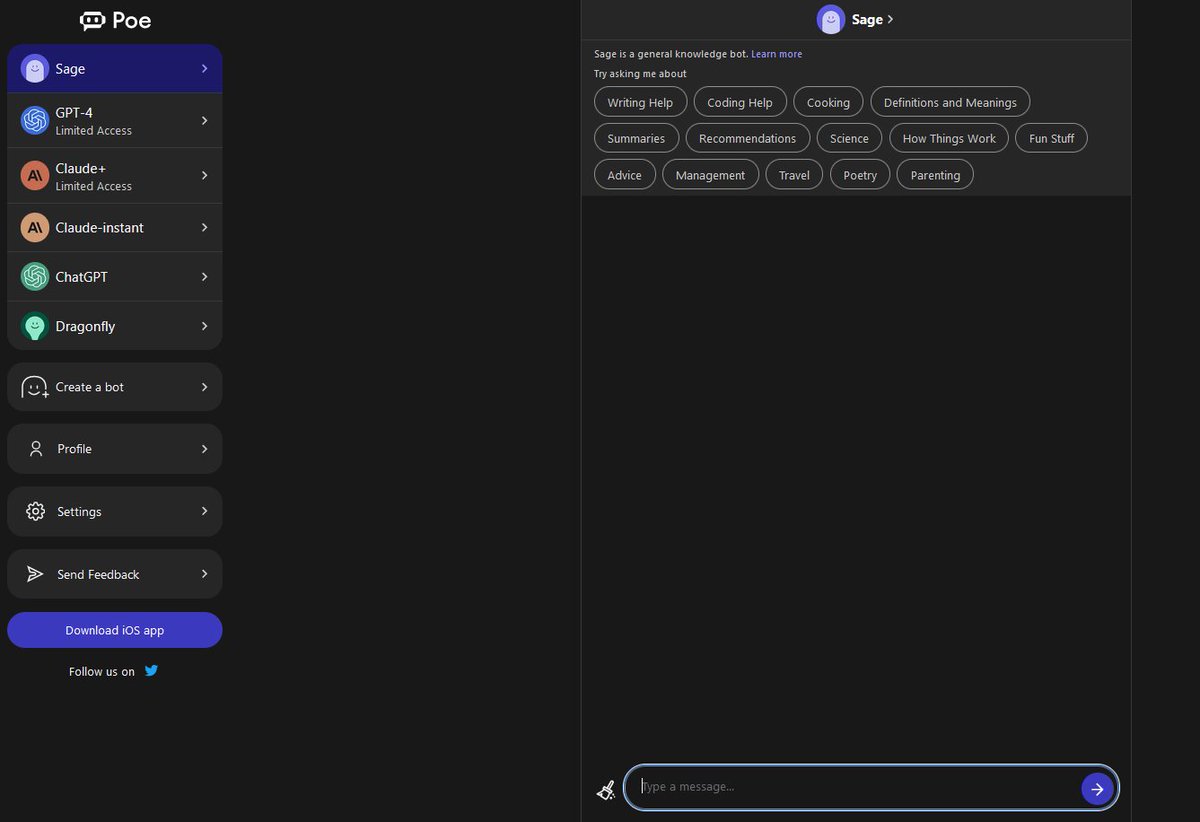Expand Profile row chevron
The width and height of the screenshot is (1200, 822).
coord(204,449)
